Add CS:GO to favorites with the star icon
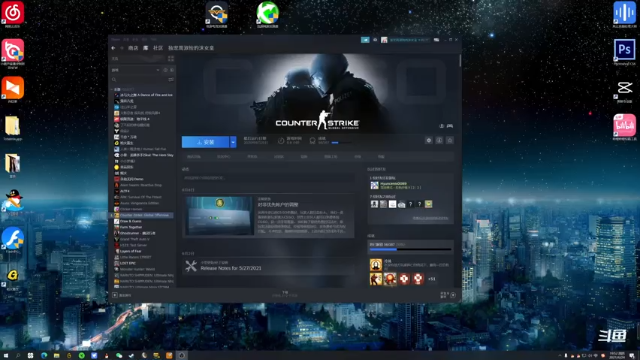This screenshot has width=640, height=360. pyautogui.click(x=450, y=140)
